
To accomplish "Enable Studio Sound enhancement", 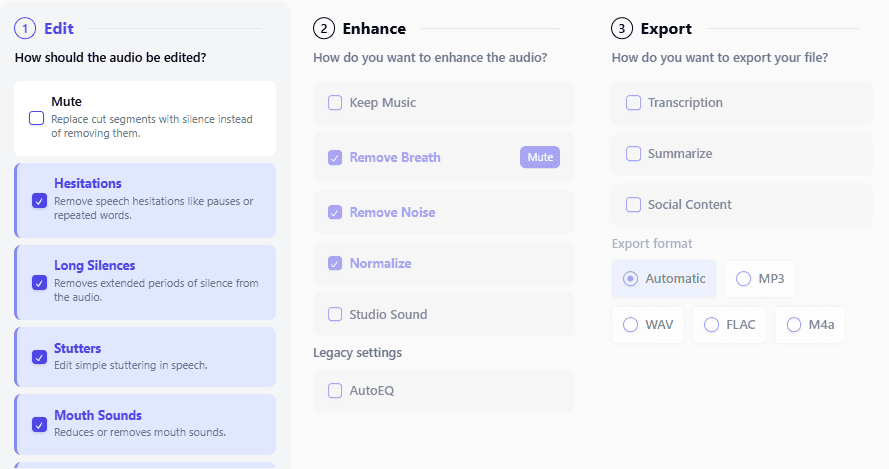I will pyautogui.click(x=335, y=314).
